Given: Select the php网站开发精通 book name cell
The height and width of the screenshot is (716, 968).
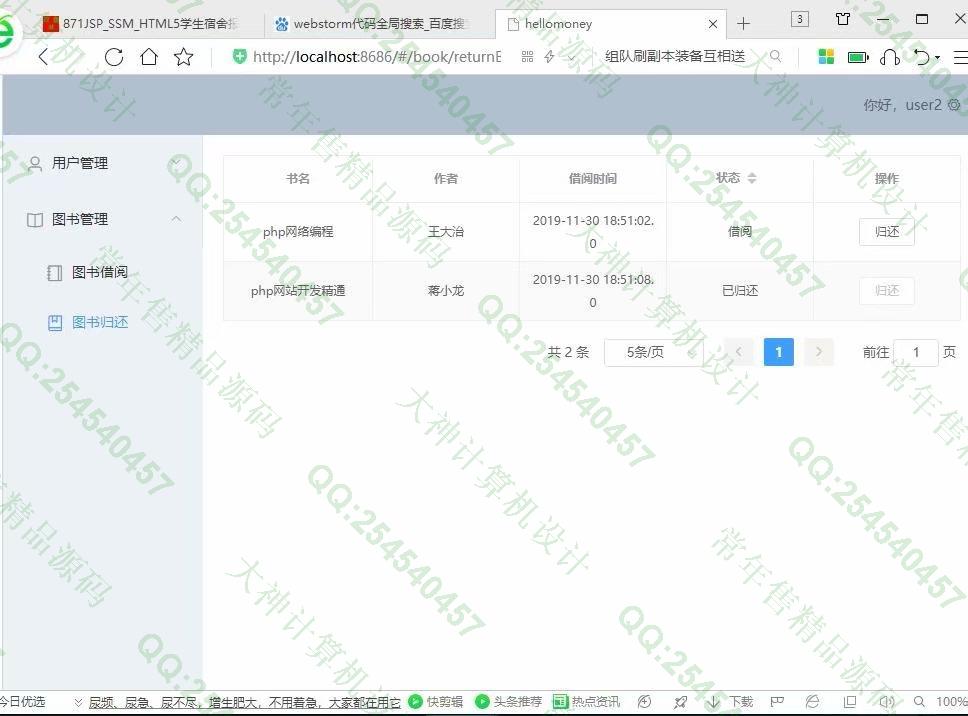Looking at the screenshot, I should [x=298, y=291].
